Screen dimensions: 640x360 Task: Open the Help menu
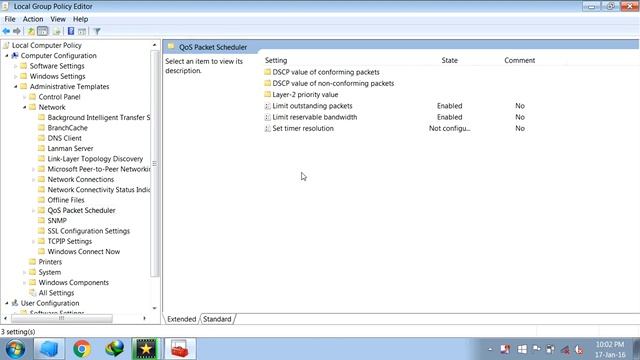[x=80, y=19]
